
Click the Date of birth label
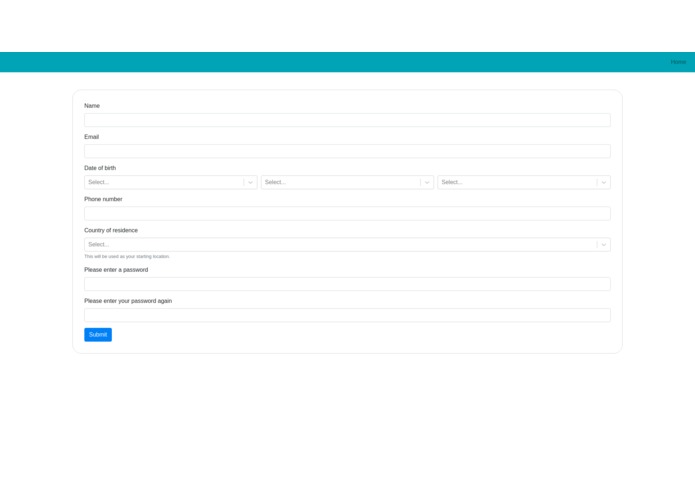pyautogui.click(x=100, y=168)
